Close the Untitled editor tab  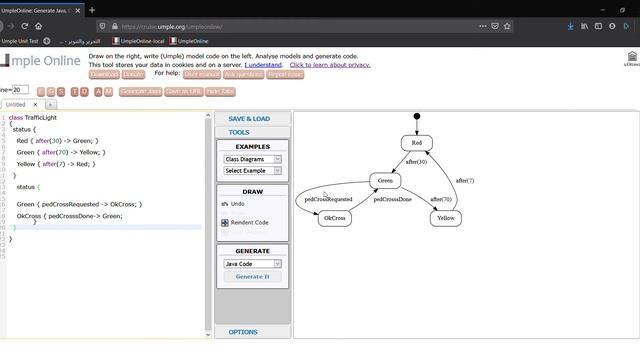(35, 105)
